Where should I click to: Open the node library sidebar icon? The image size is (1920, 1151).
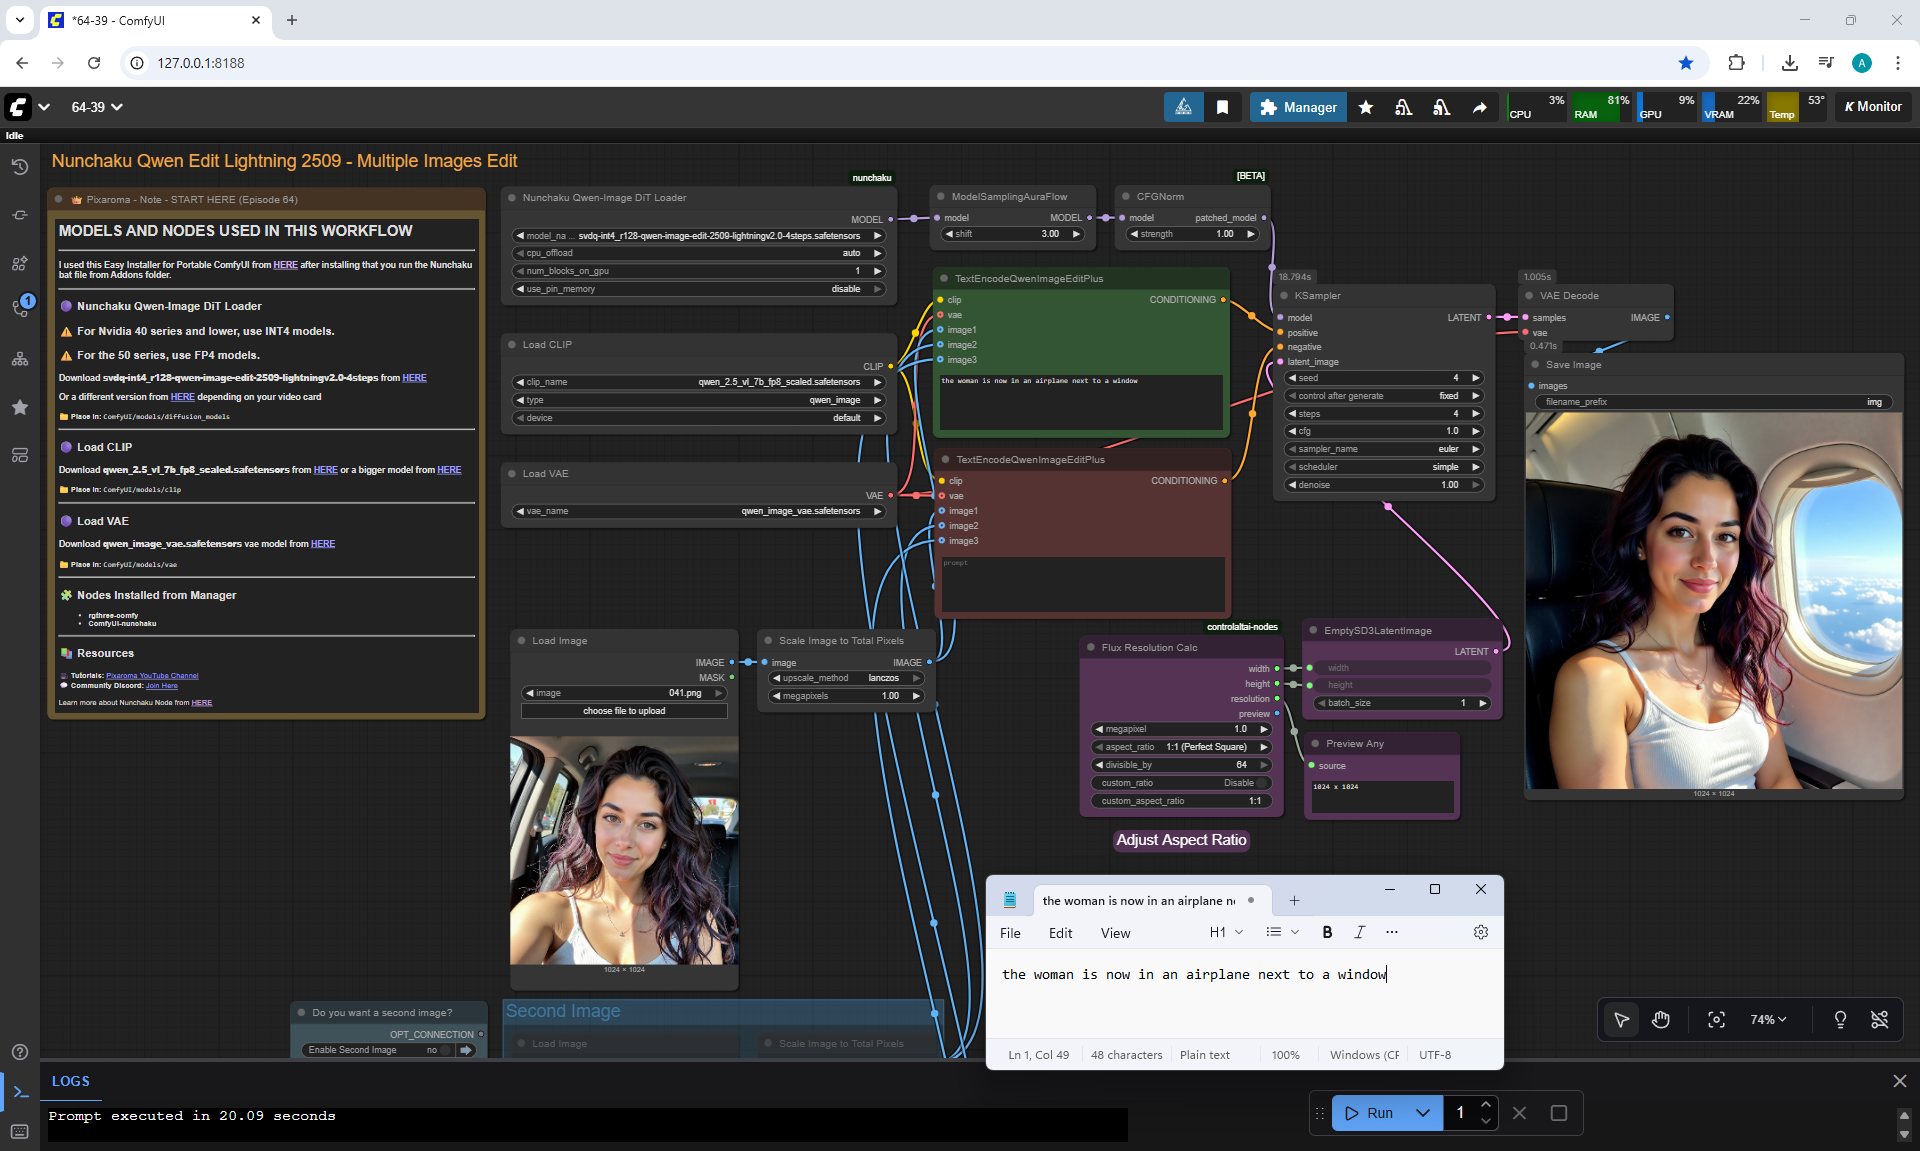[19, 263]
